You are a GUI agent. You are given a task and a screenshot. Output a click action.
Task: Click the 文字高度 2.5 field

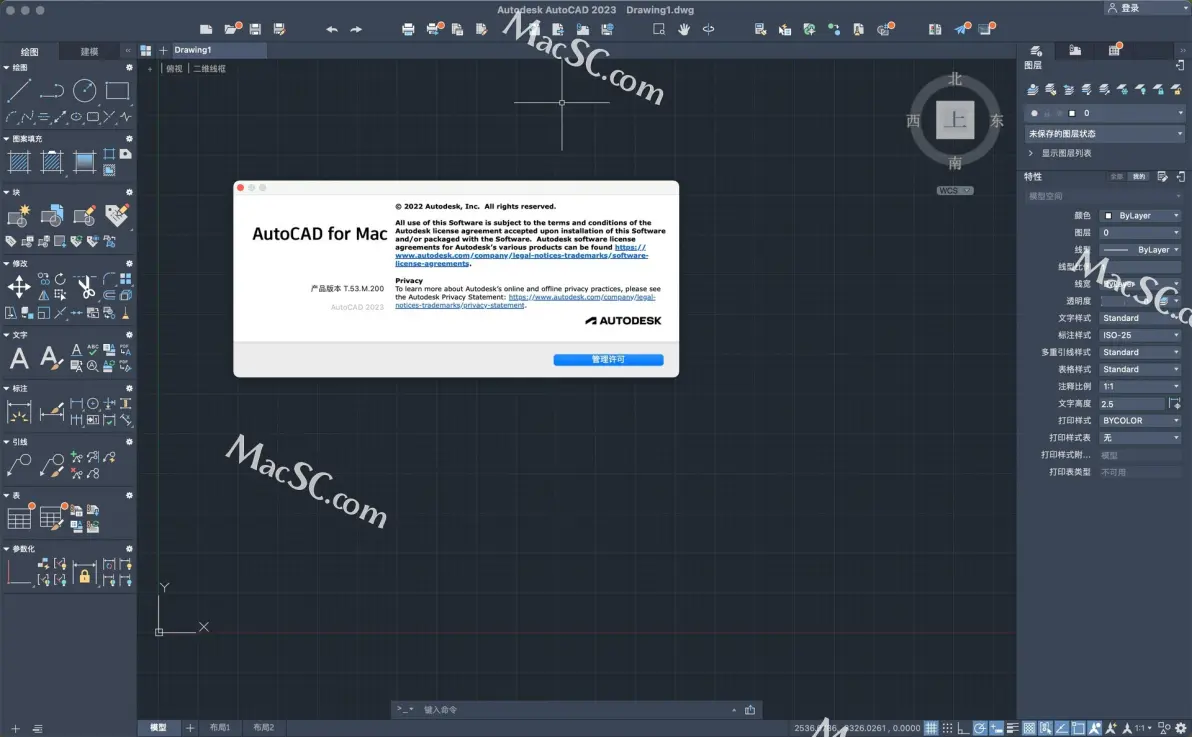point(1132,404)
